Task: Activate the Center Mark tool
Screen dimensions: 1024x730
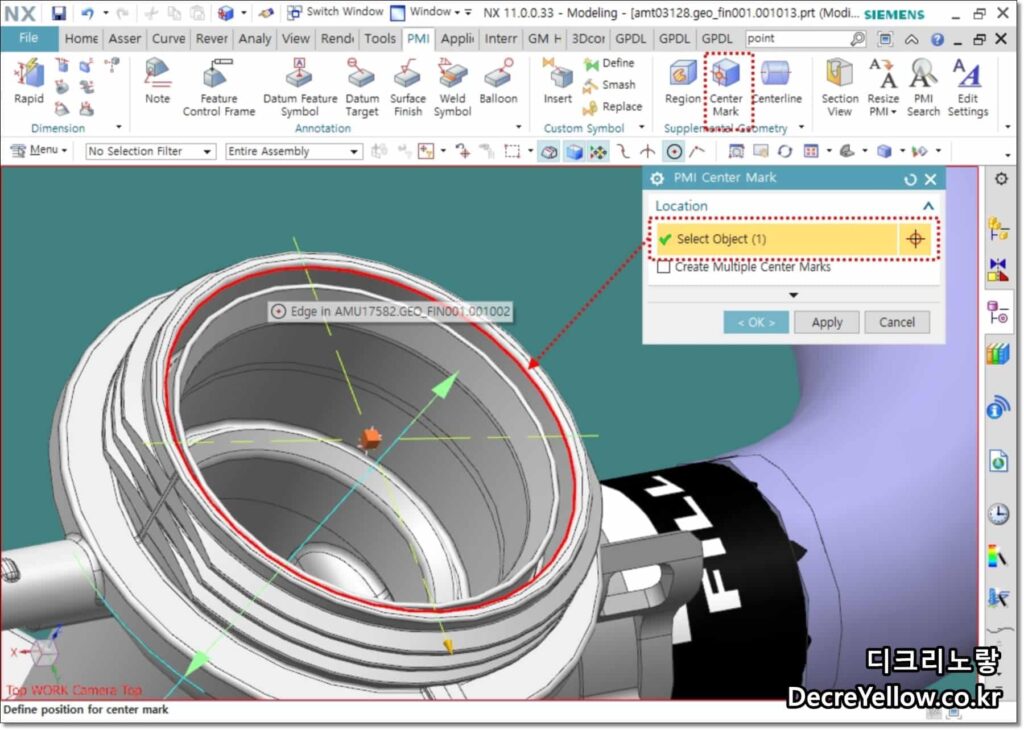Action: (x=726, y=88)
